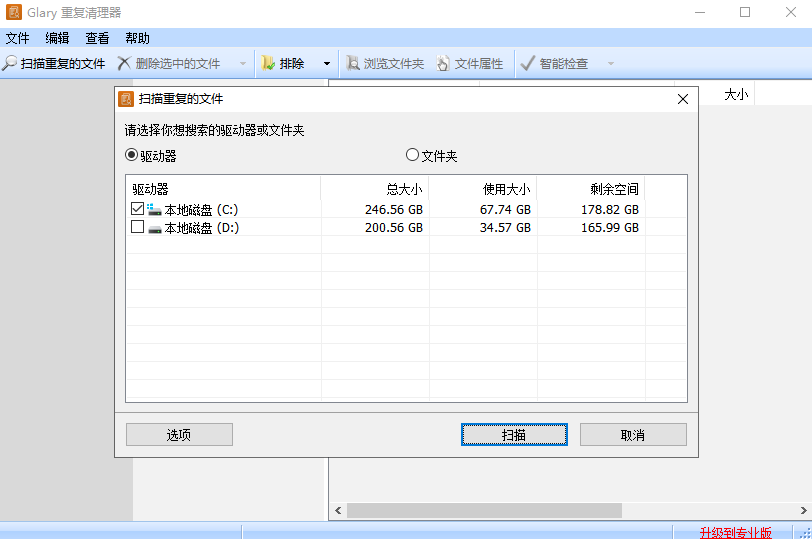Click the 大小 column header in main window
Image resolution: width=812 pixels, height=539 pixels.
[736, 94]
